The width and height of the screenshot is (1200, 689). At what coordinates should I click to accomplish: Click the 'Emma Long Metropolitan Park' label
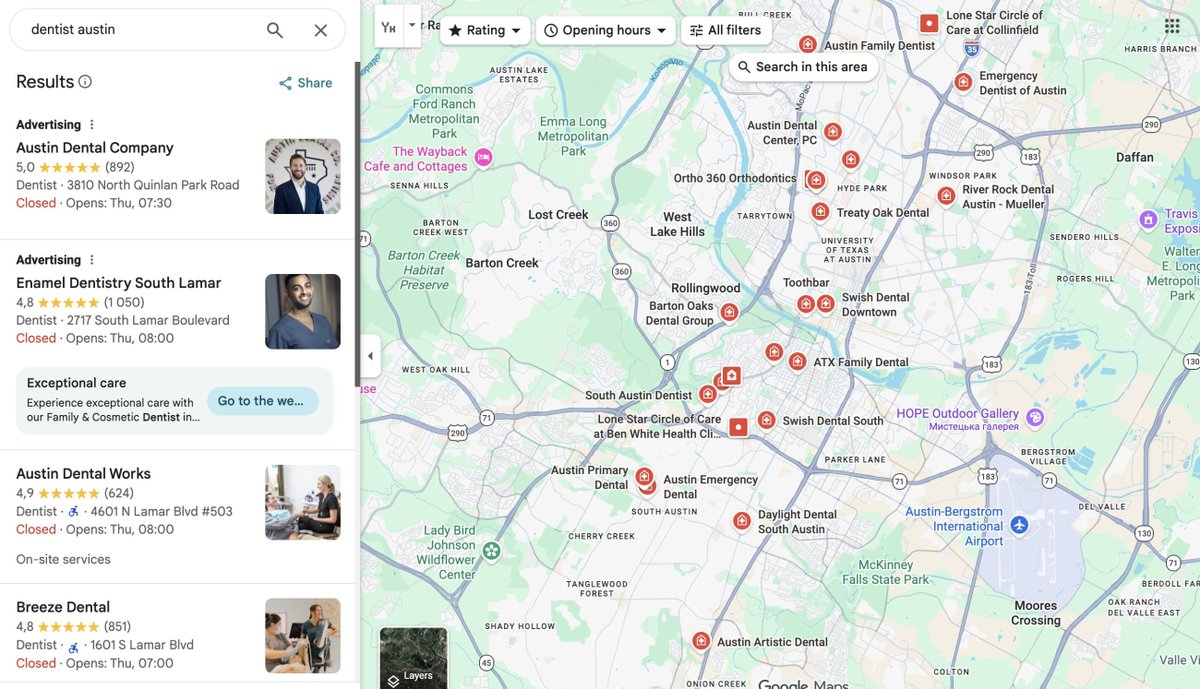pyautogui.click(x=573, y=136)
